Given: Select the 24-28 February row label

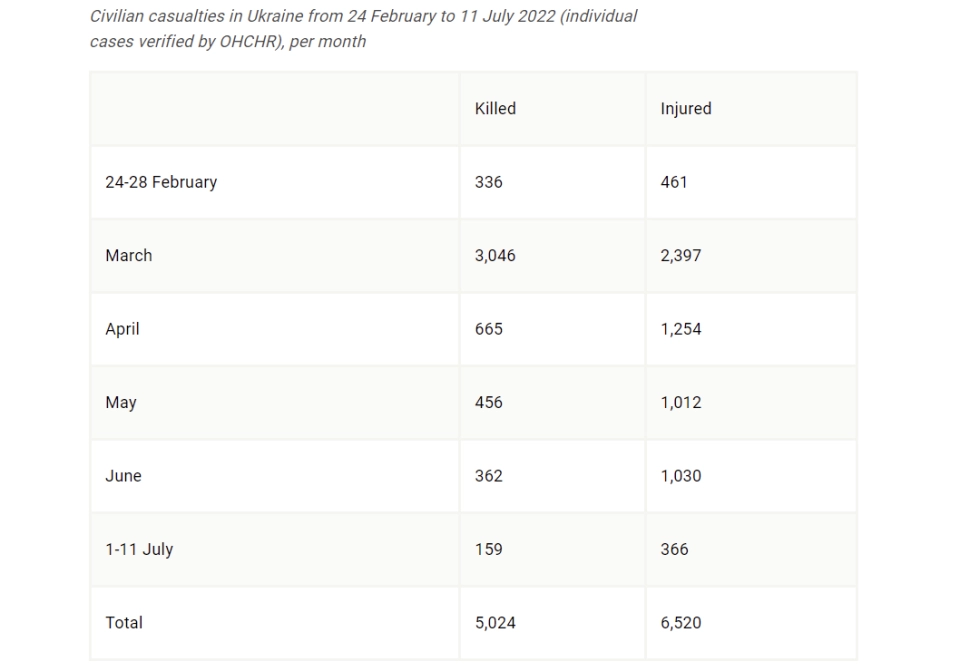Looking at the screenshot, I should 161,182.
